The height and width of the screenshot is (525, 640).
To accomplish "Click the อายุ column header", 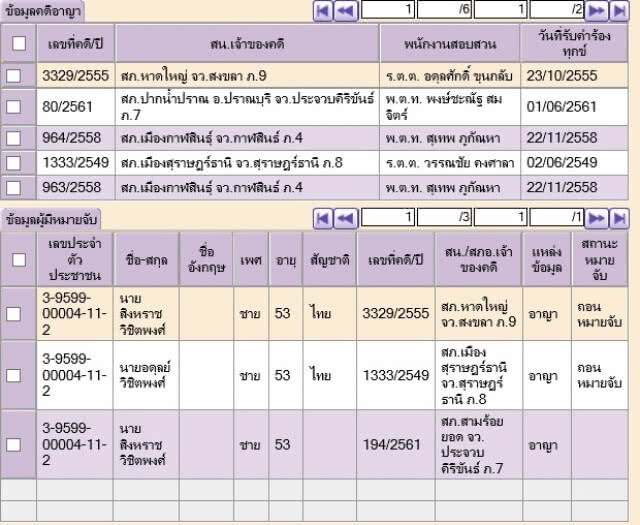I will [x=286, y=260].
